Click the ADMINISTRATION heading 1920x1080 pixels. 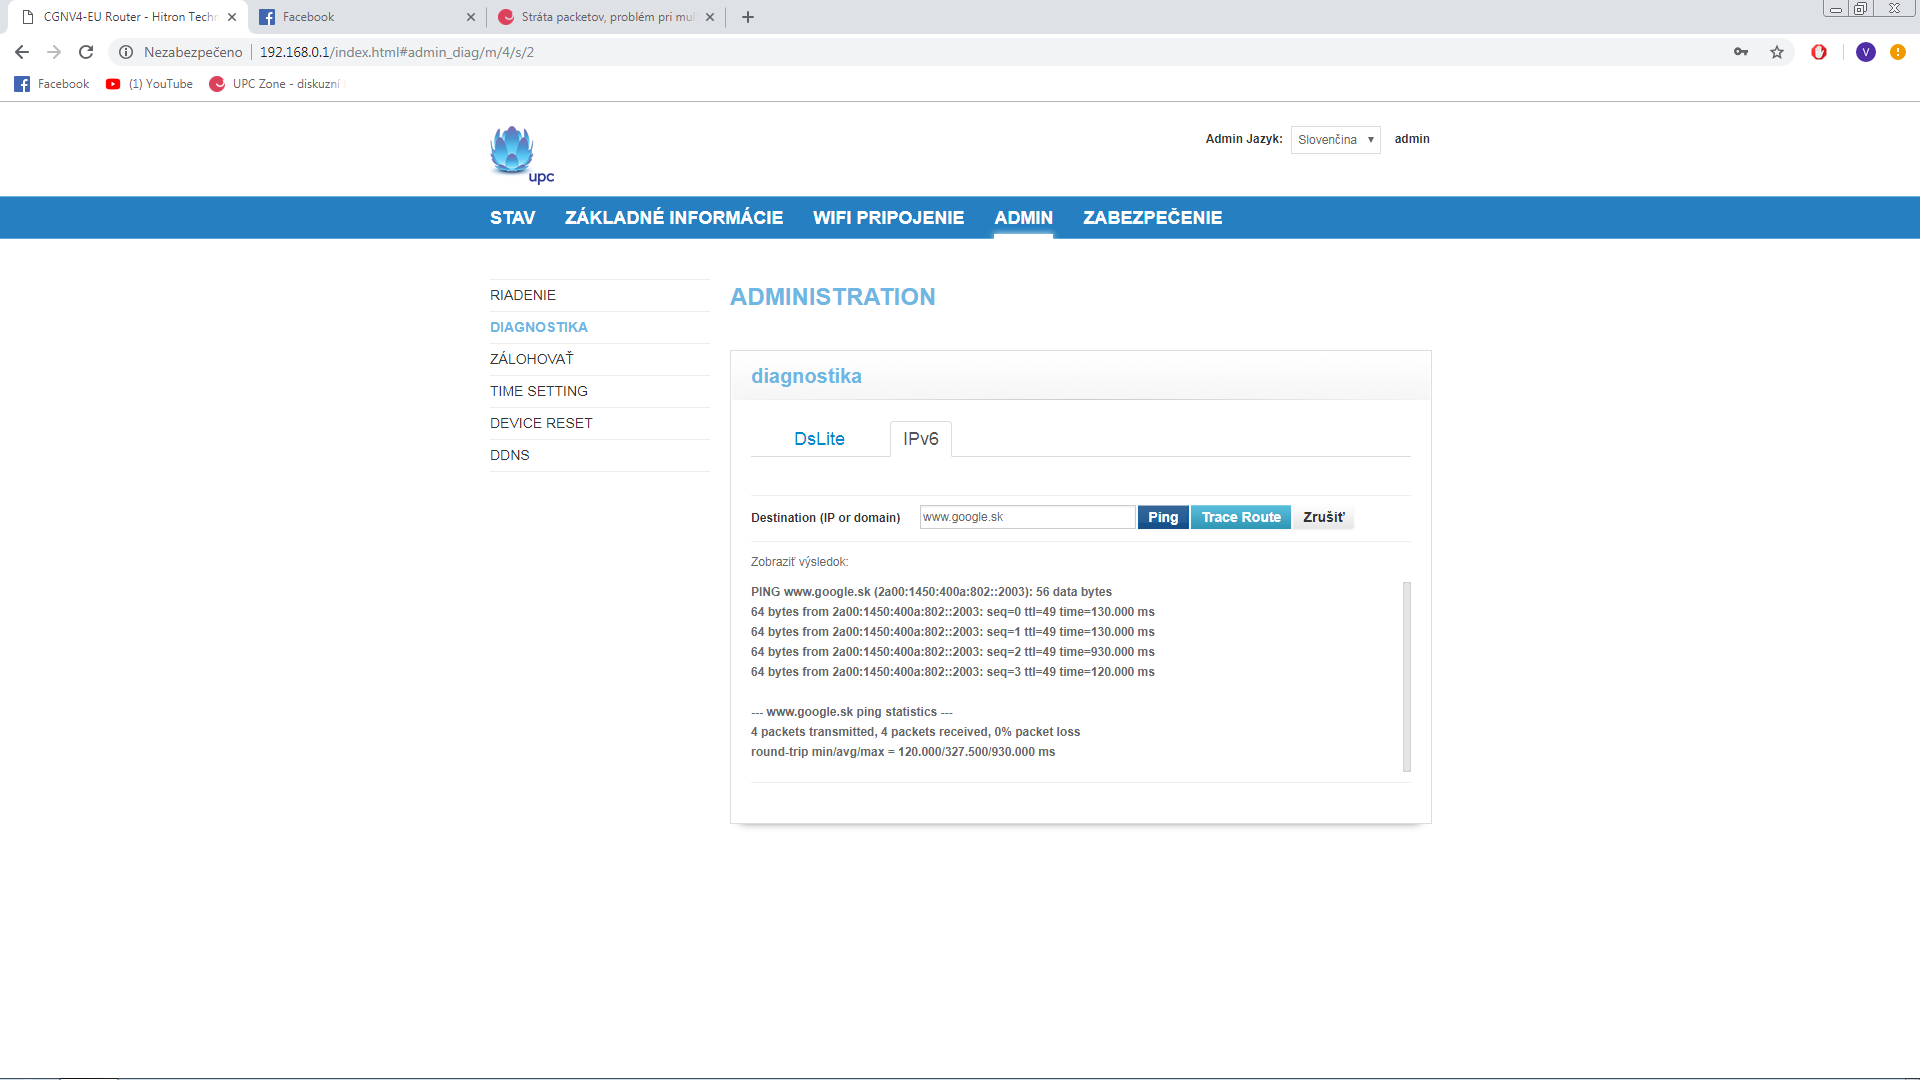(x=832, y=297)
